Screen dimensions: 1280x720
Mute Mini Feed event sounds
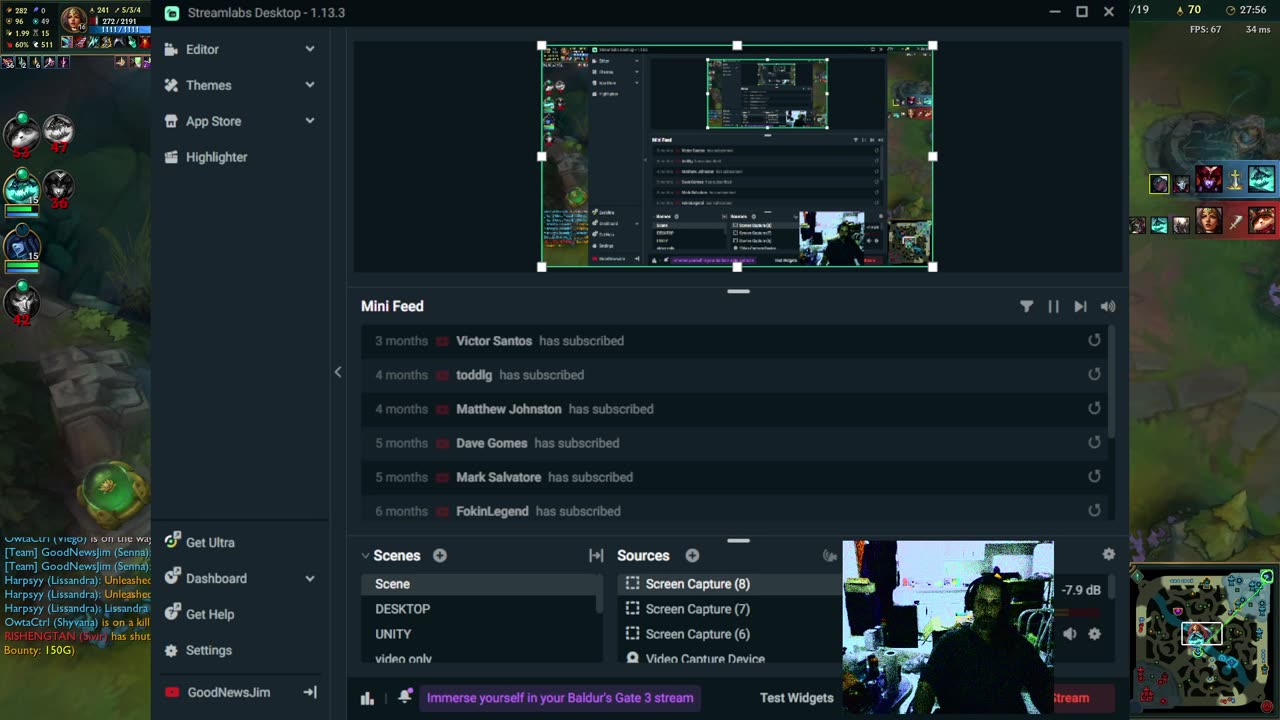click(x=1107, y=306)
